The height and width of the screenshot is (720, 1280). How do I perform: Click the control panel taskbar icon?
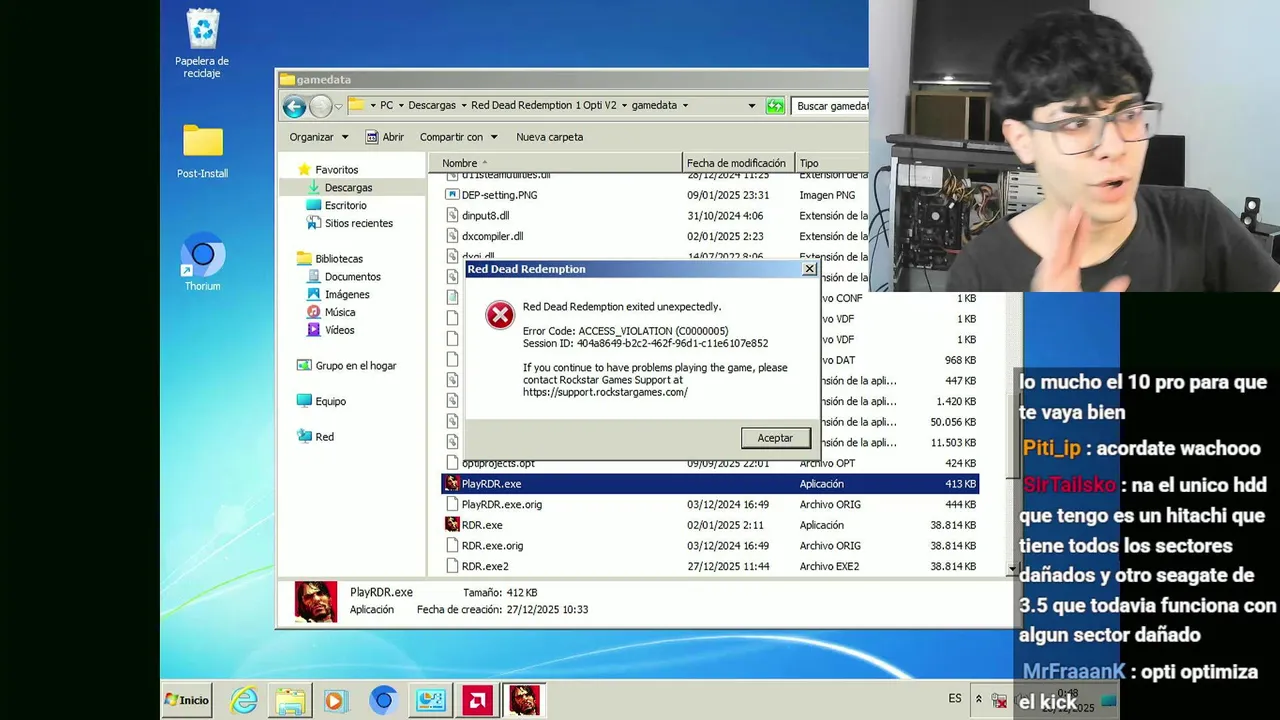(430, 700)
